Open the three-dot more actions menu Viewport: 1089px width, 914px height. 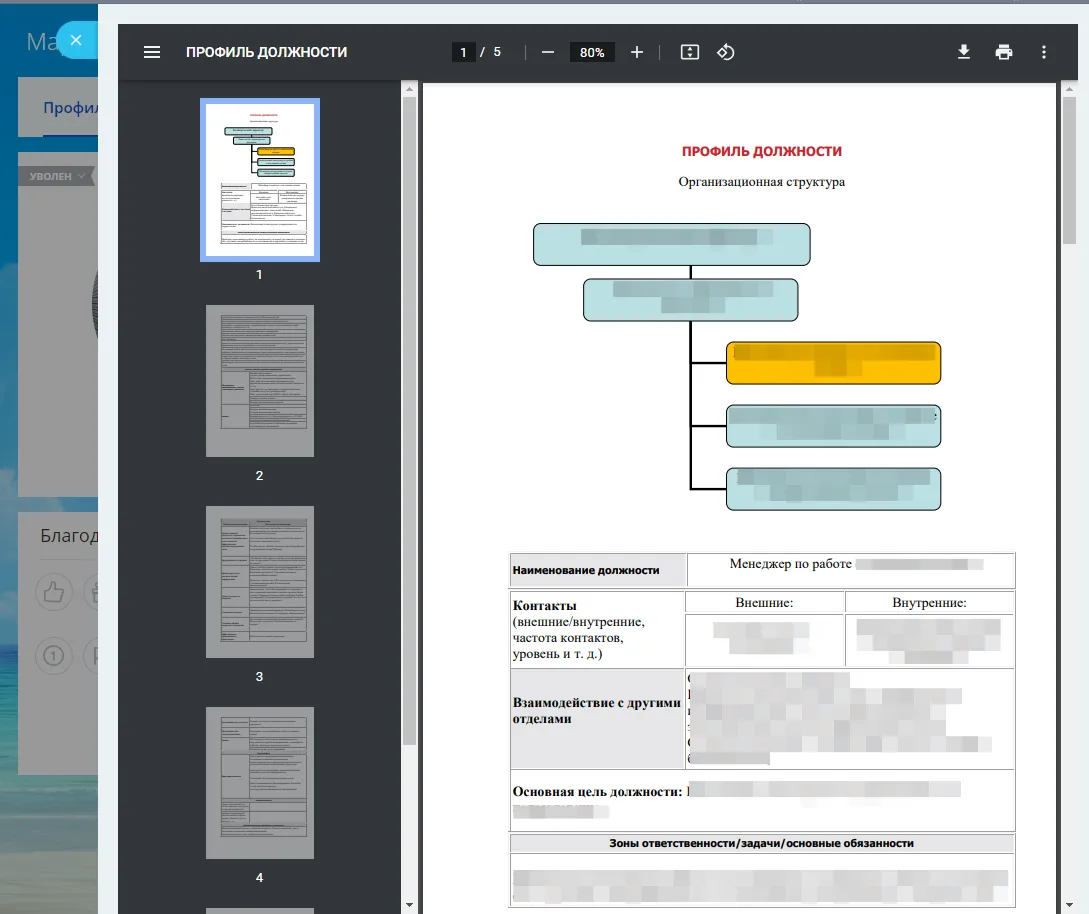coord(1044,52)
